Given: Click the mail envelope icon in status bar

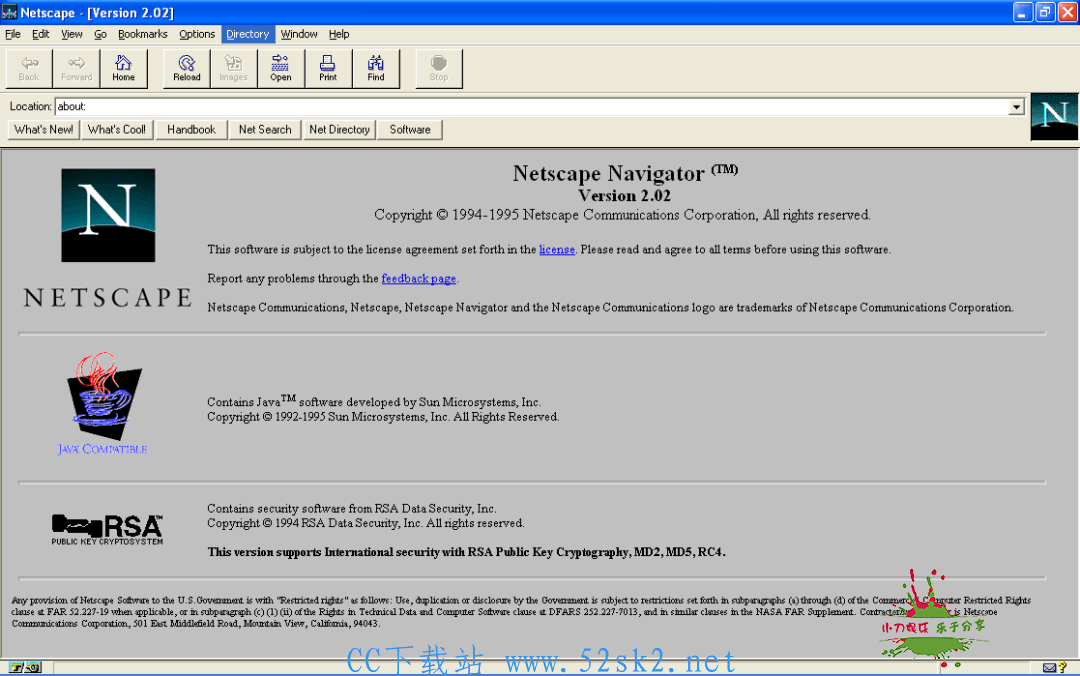Looking at the screenshot, I should 1049,668.
